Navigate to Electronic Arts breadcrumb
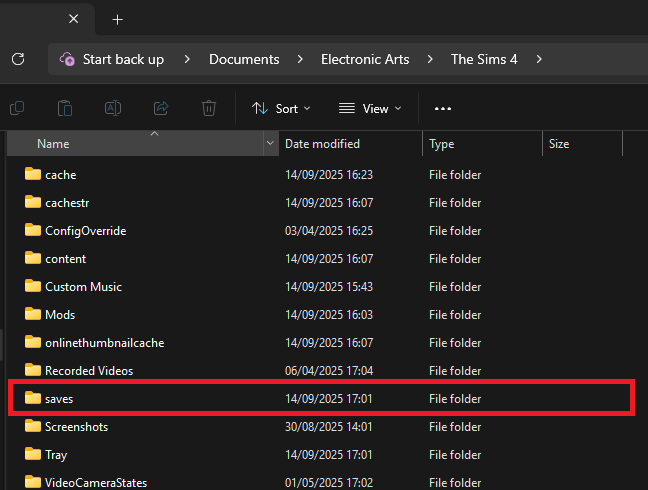Viewport: 648px width, 490px height. [365, 59]
